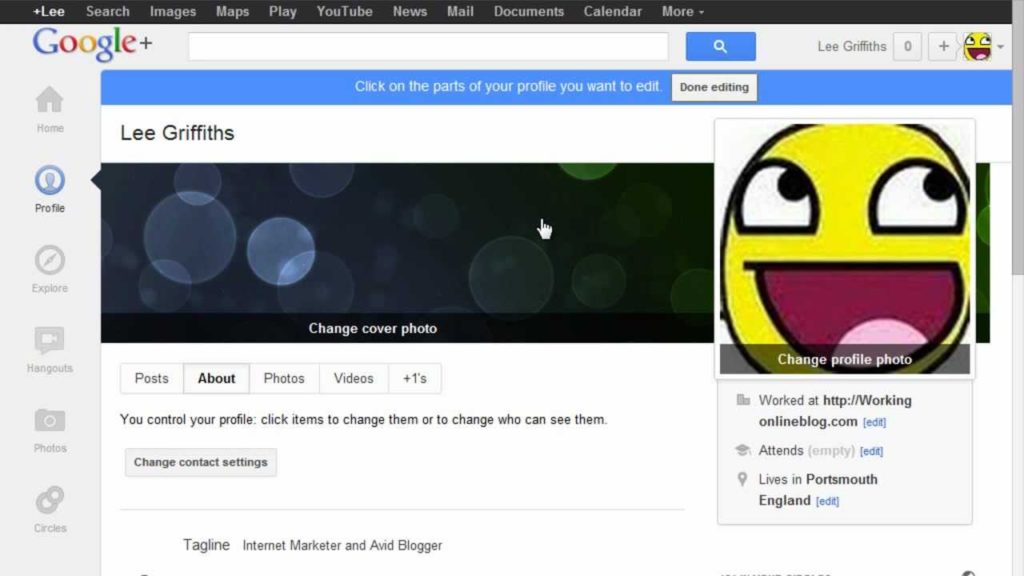This screenshot has height=576, width=1024.
Task: Click the workplace building icon
Action: tap(743, 400)
